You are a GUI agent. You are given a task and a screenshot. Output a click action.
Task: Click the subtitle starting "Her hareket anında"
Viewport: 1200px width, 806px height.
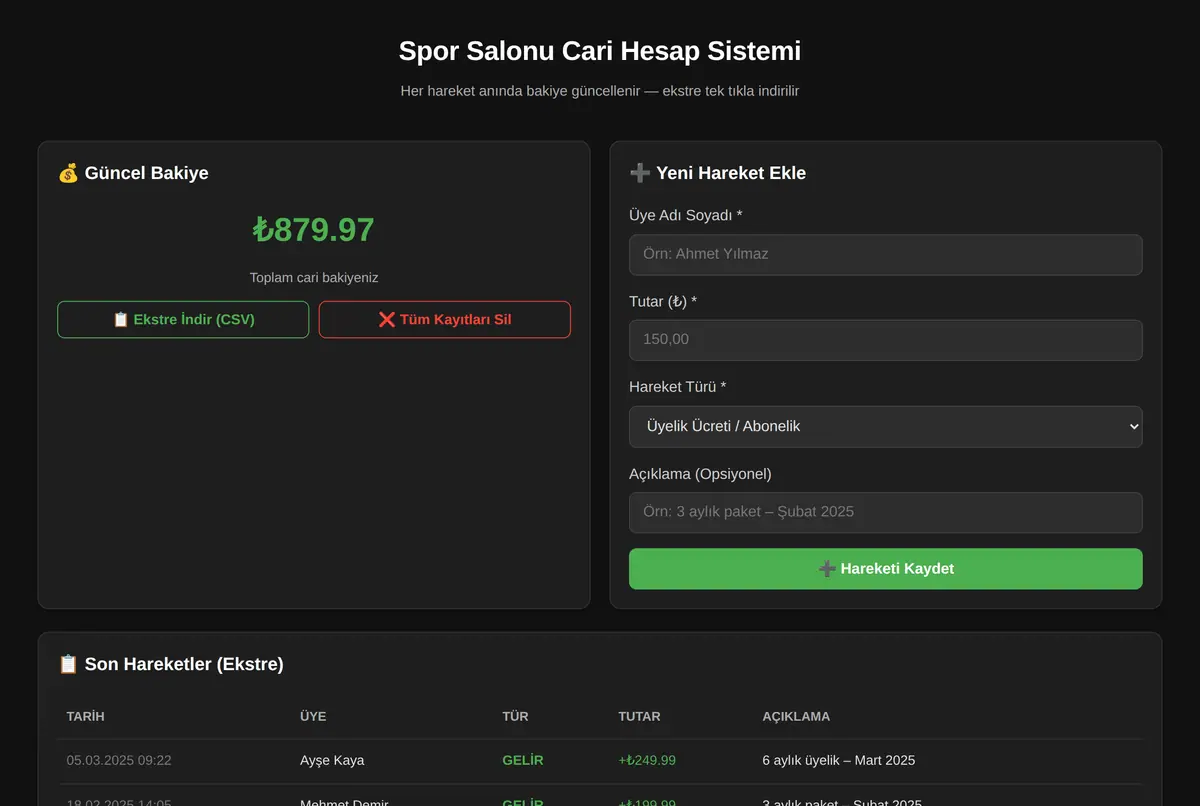[600, 91]
